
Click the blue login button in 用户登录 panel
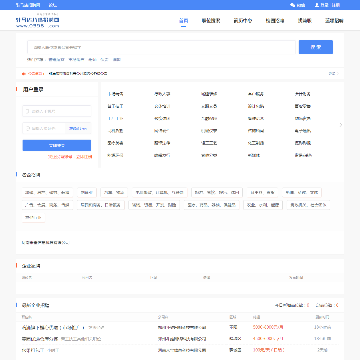(x=57, y=145)
